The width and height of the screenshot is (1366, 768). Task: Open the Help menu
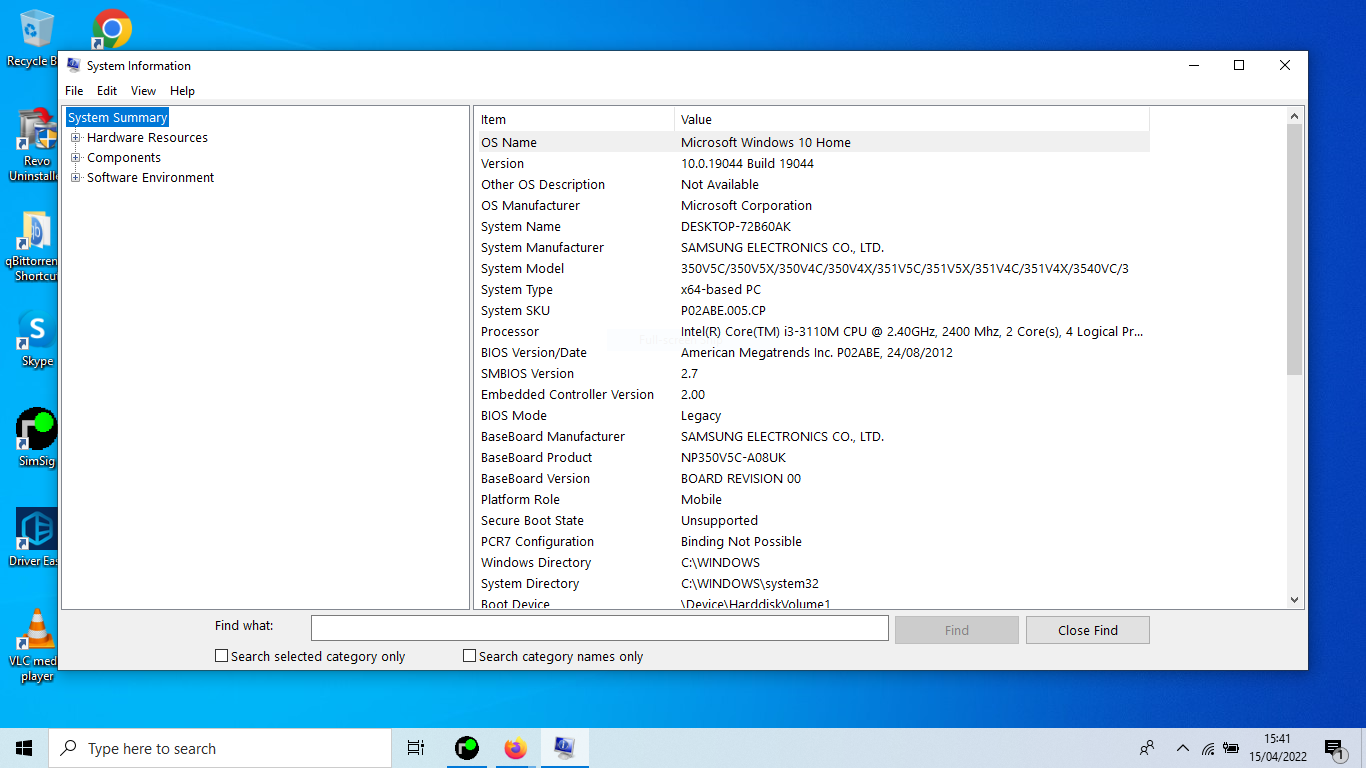point(182,91)
